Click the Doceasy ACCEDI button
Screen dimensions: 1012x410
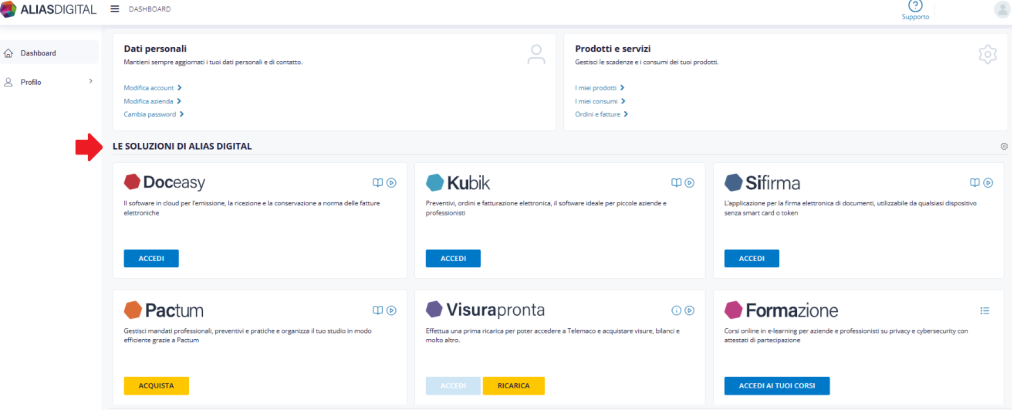point(151,258)
